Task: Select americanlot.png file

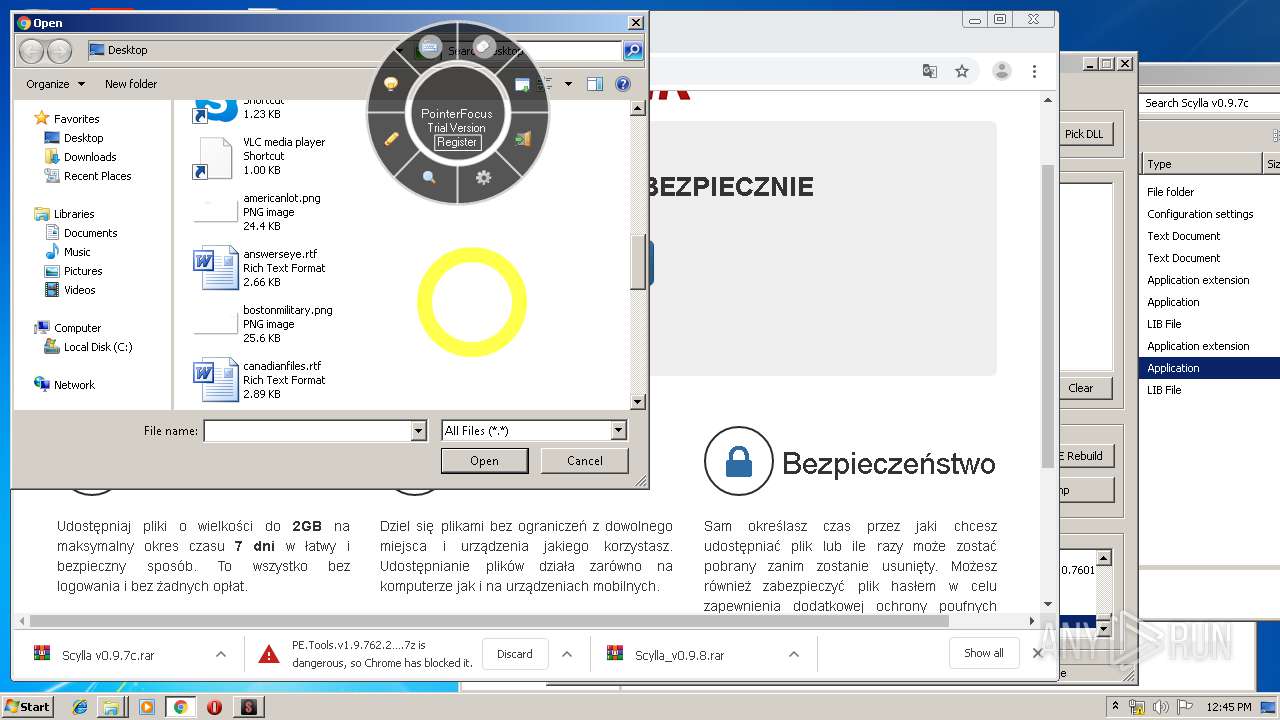Action: click(x=262, y=212)
